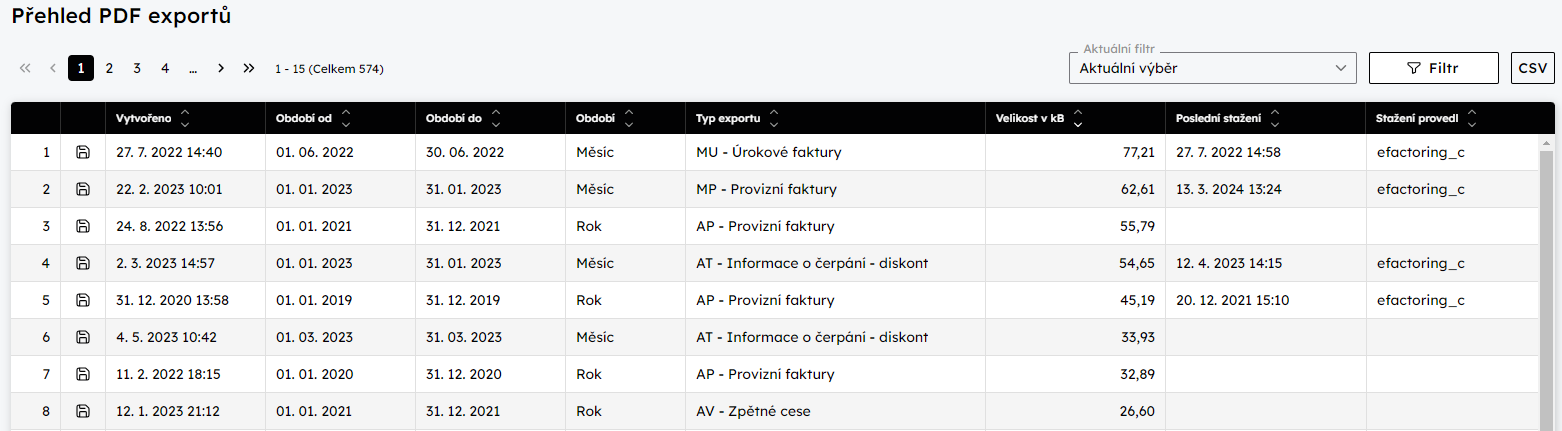Jump to the last page arrows

249,68
